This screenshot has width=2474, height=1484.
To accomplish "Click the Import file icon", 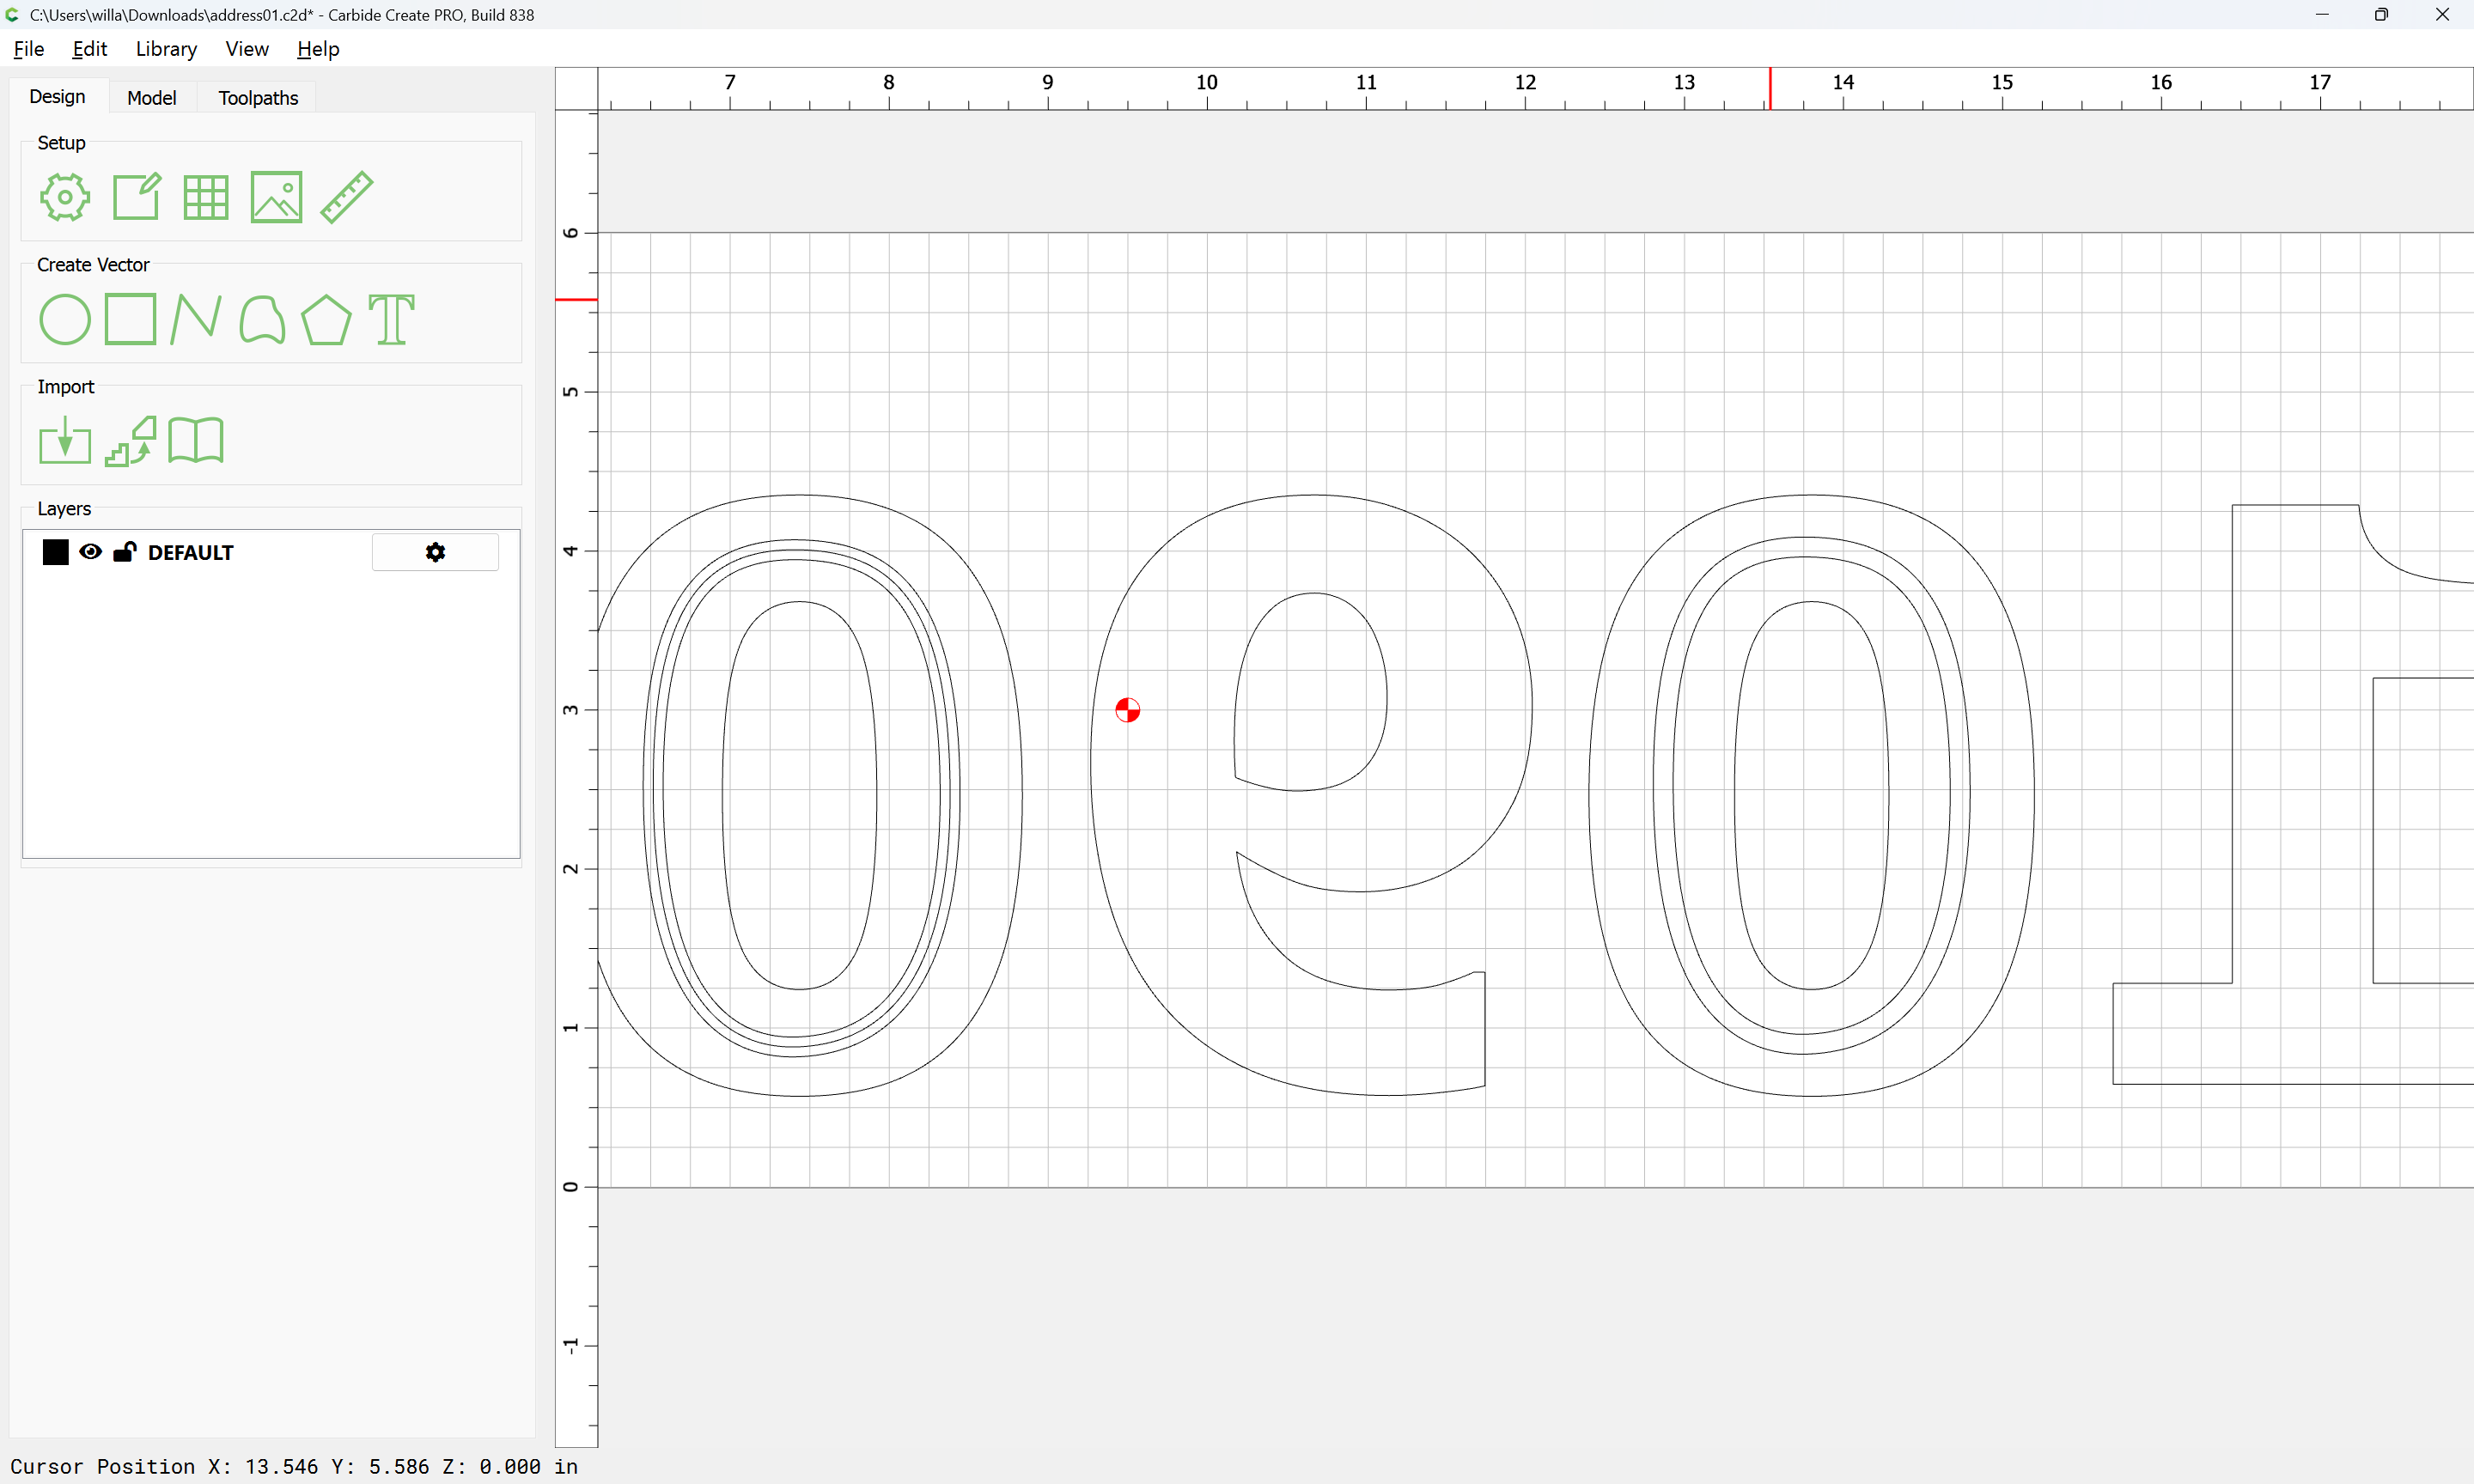I will (x=65, y=441).
